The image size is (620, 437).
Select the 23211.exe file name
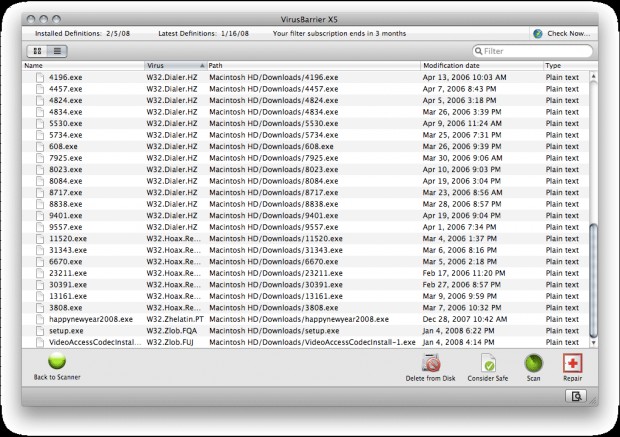click(68, 273)
